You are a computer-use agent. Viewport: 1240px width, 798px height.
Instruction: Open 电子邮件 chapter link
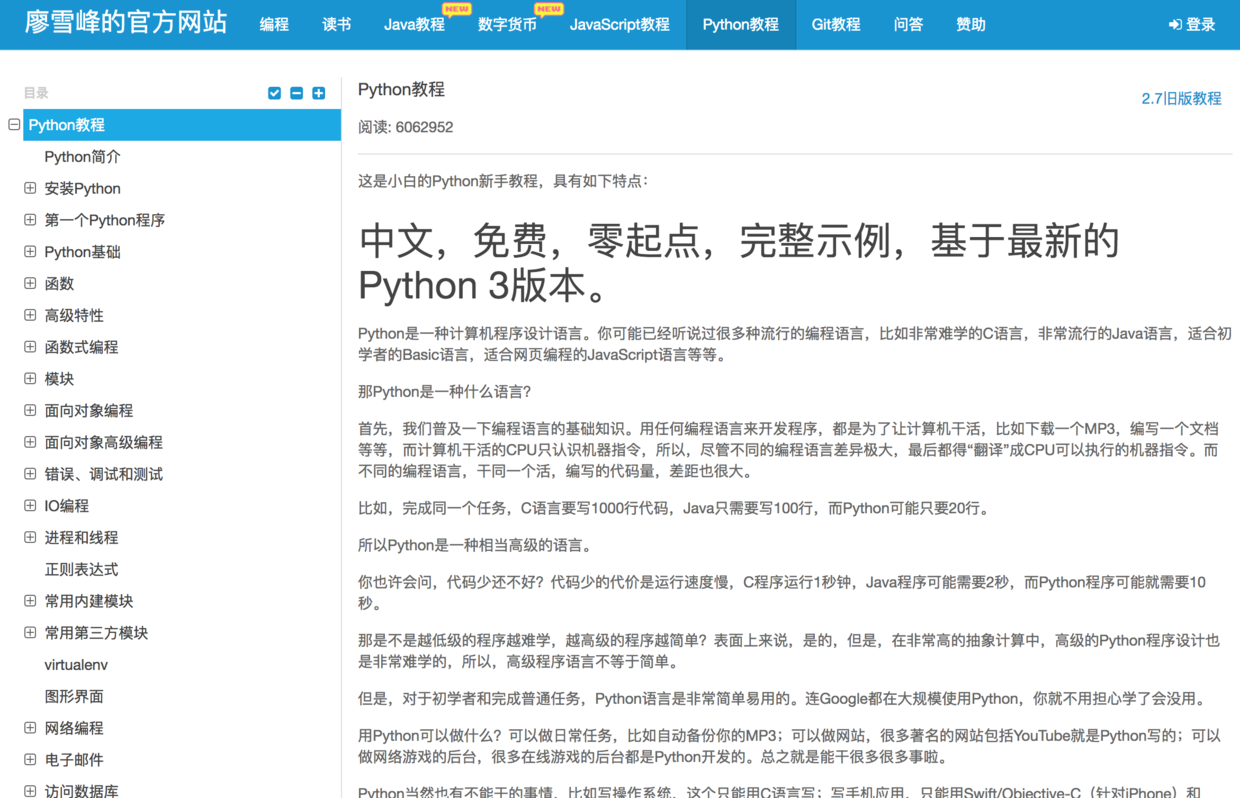click(74, 760)
